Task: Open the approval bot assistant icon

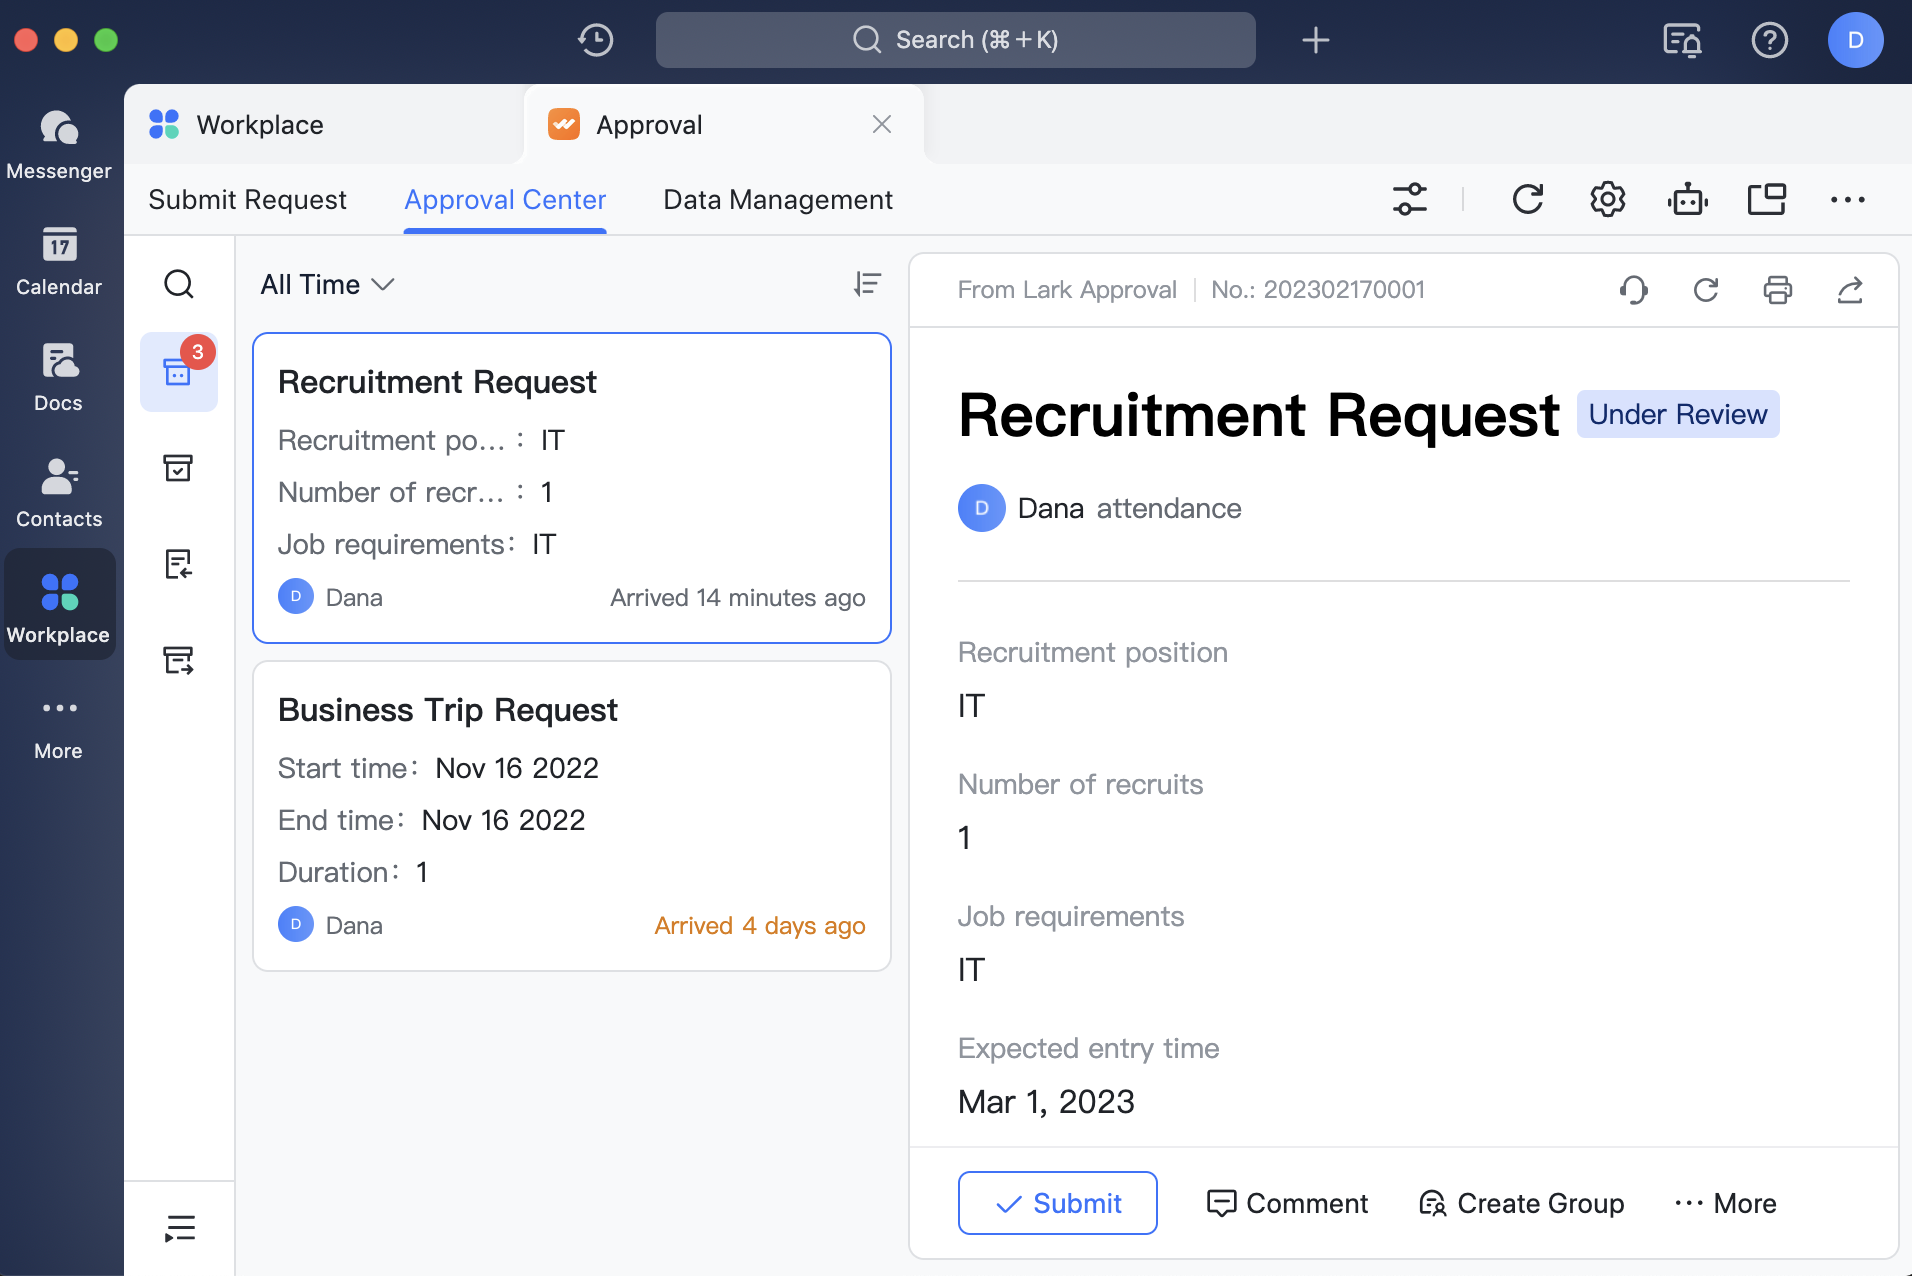Action: coord(1687,199)
